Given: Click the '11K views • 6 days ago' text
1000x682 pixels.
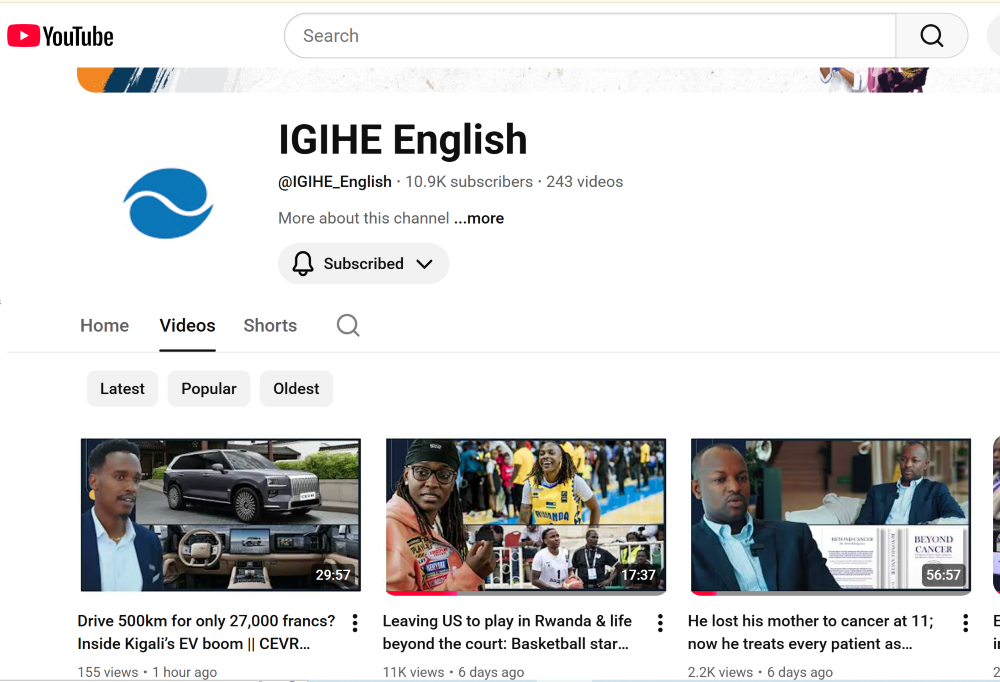Looking at the screenshot, I should [x=453, y=672].
